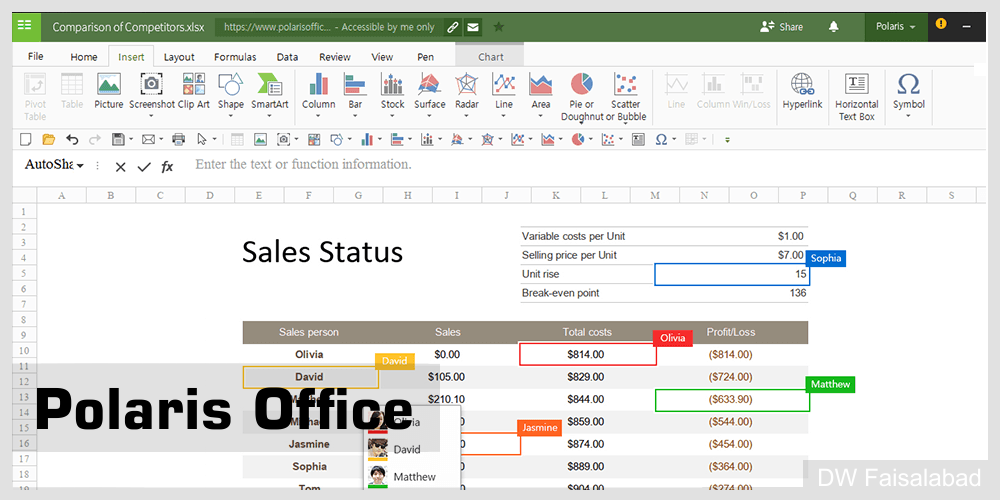This screenshot has height=500, width=1000.
Task: Cancel the formula entry with X
Action: coord(120,167)
